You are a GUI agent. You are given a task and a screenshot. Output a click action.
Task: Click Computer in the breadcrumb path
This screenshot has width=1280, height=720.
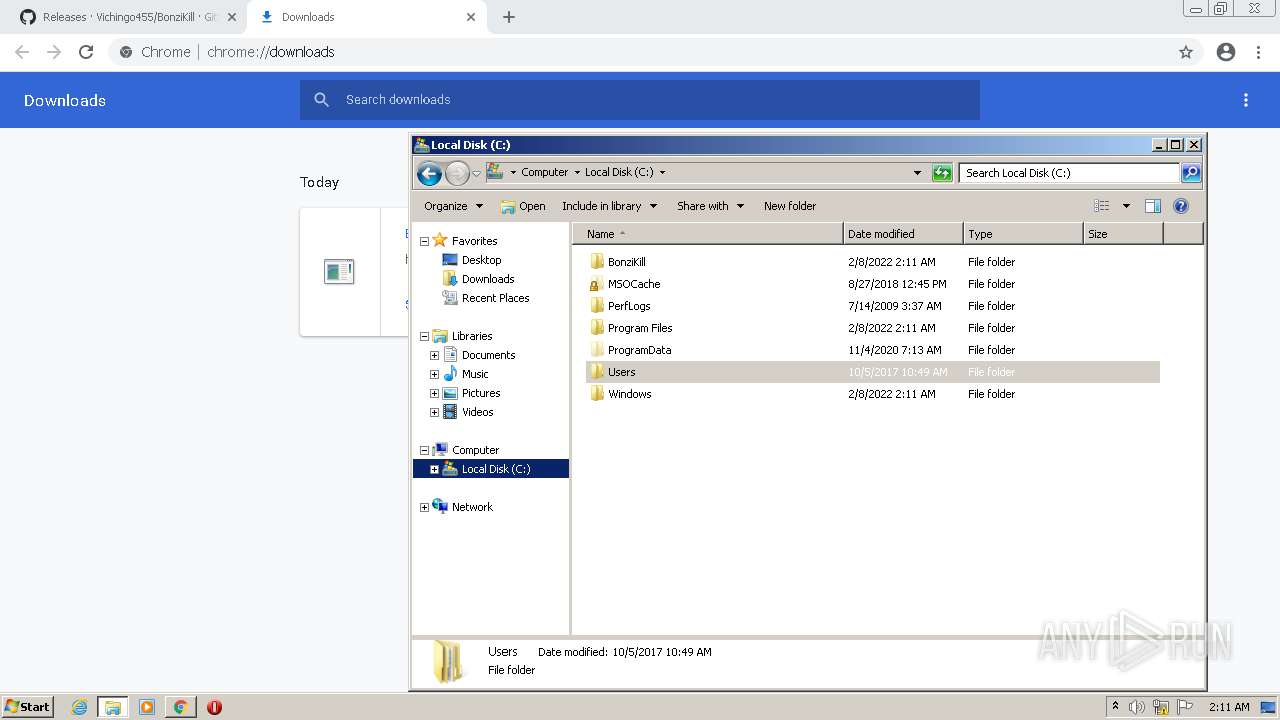544,172
